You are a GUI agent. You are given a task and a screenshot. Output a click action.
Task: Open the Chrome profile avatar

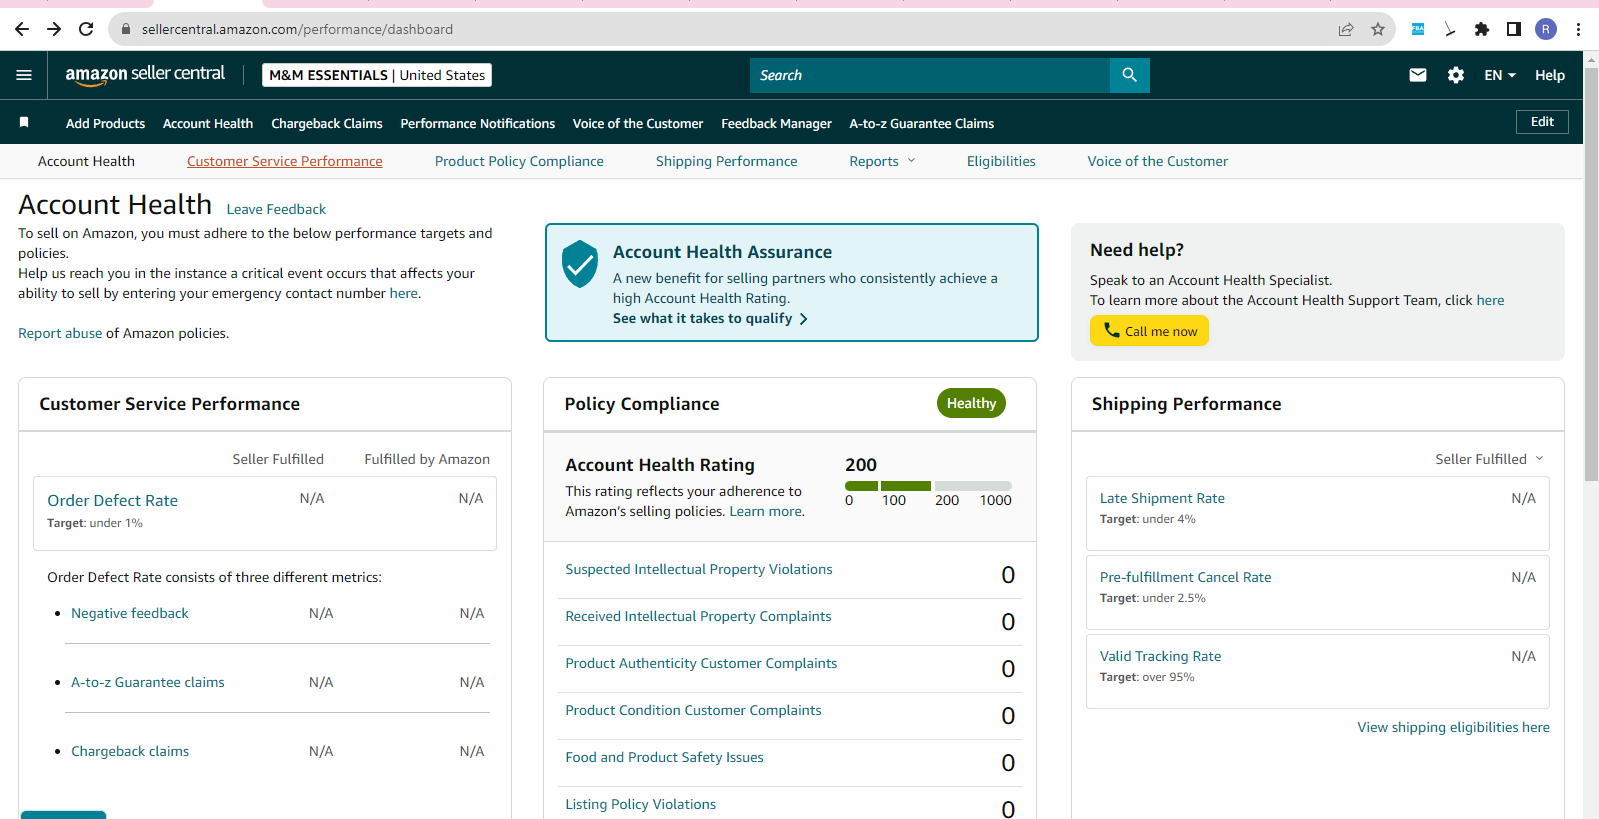click(1546, 29)
